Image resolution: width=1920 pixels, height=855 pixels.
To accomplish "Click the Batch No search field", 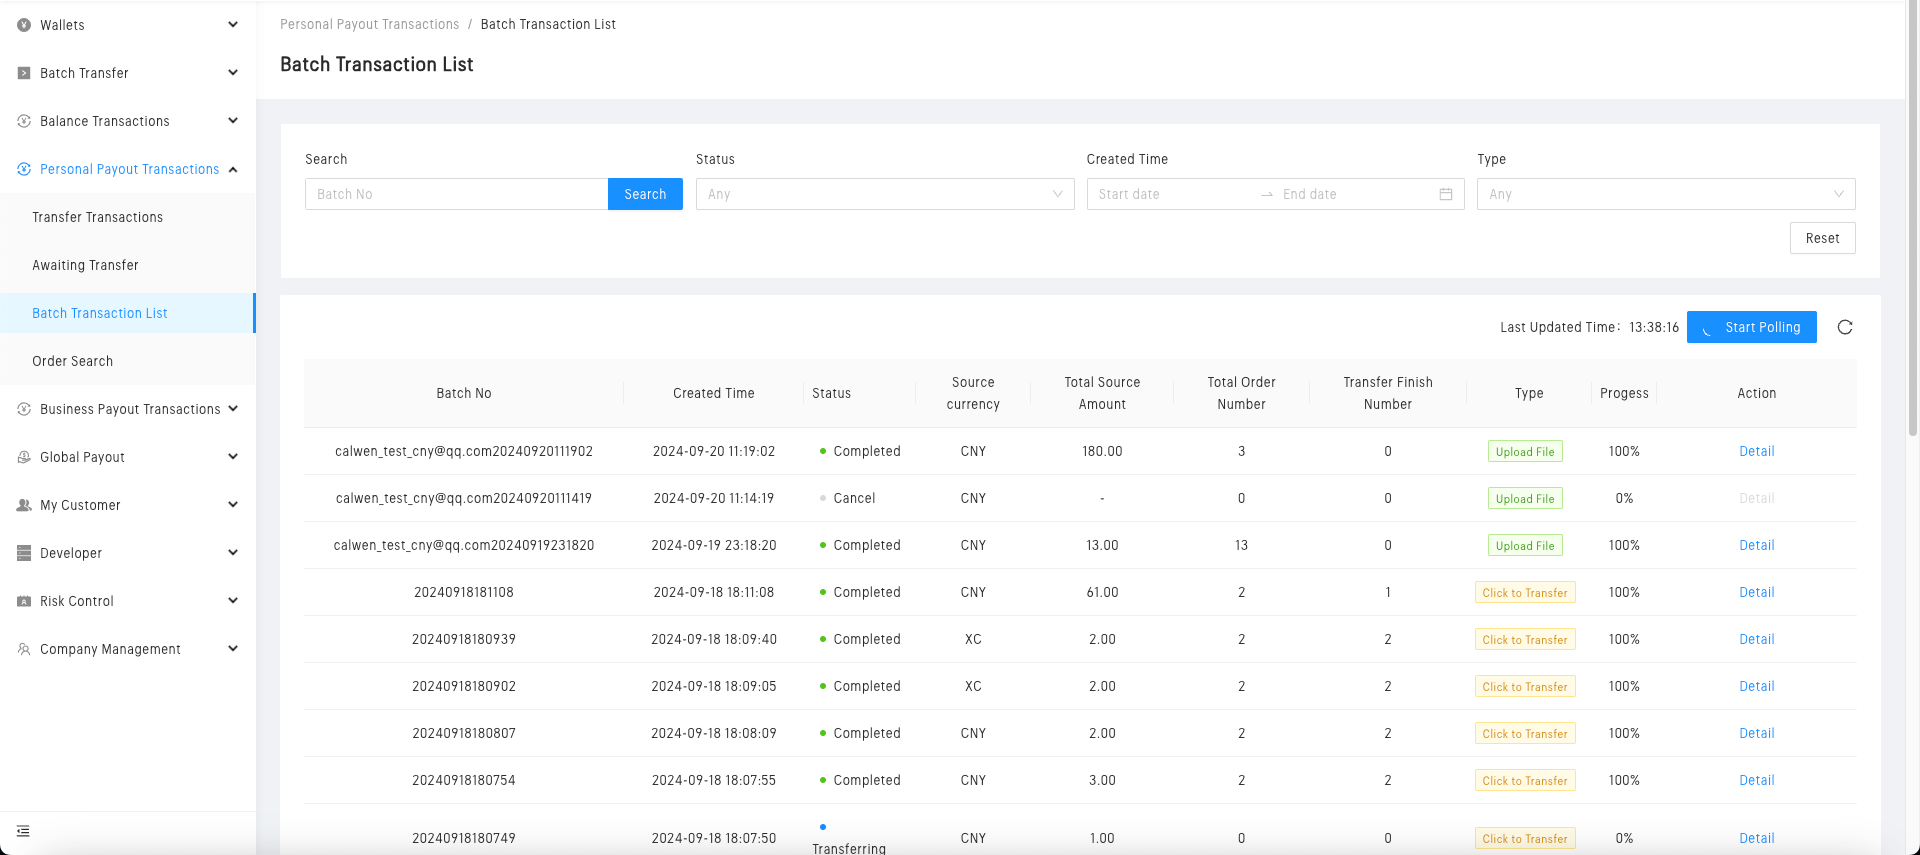I will (x=456, y=194).
